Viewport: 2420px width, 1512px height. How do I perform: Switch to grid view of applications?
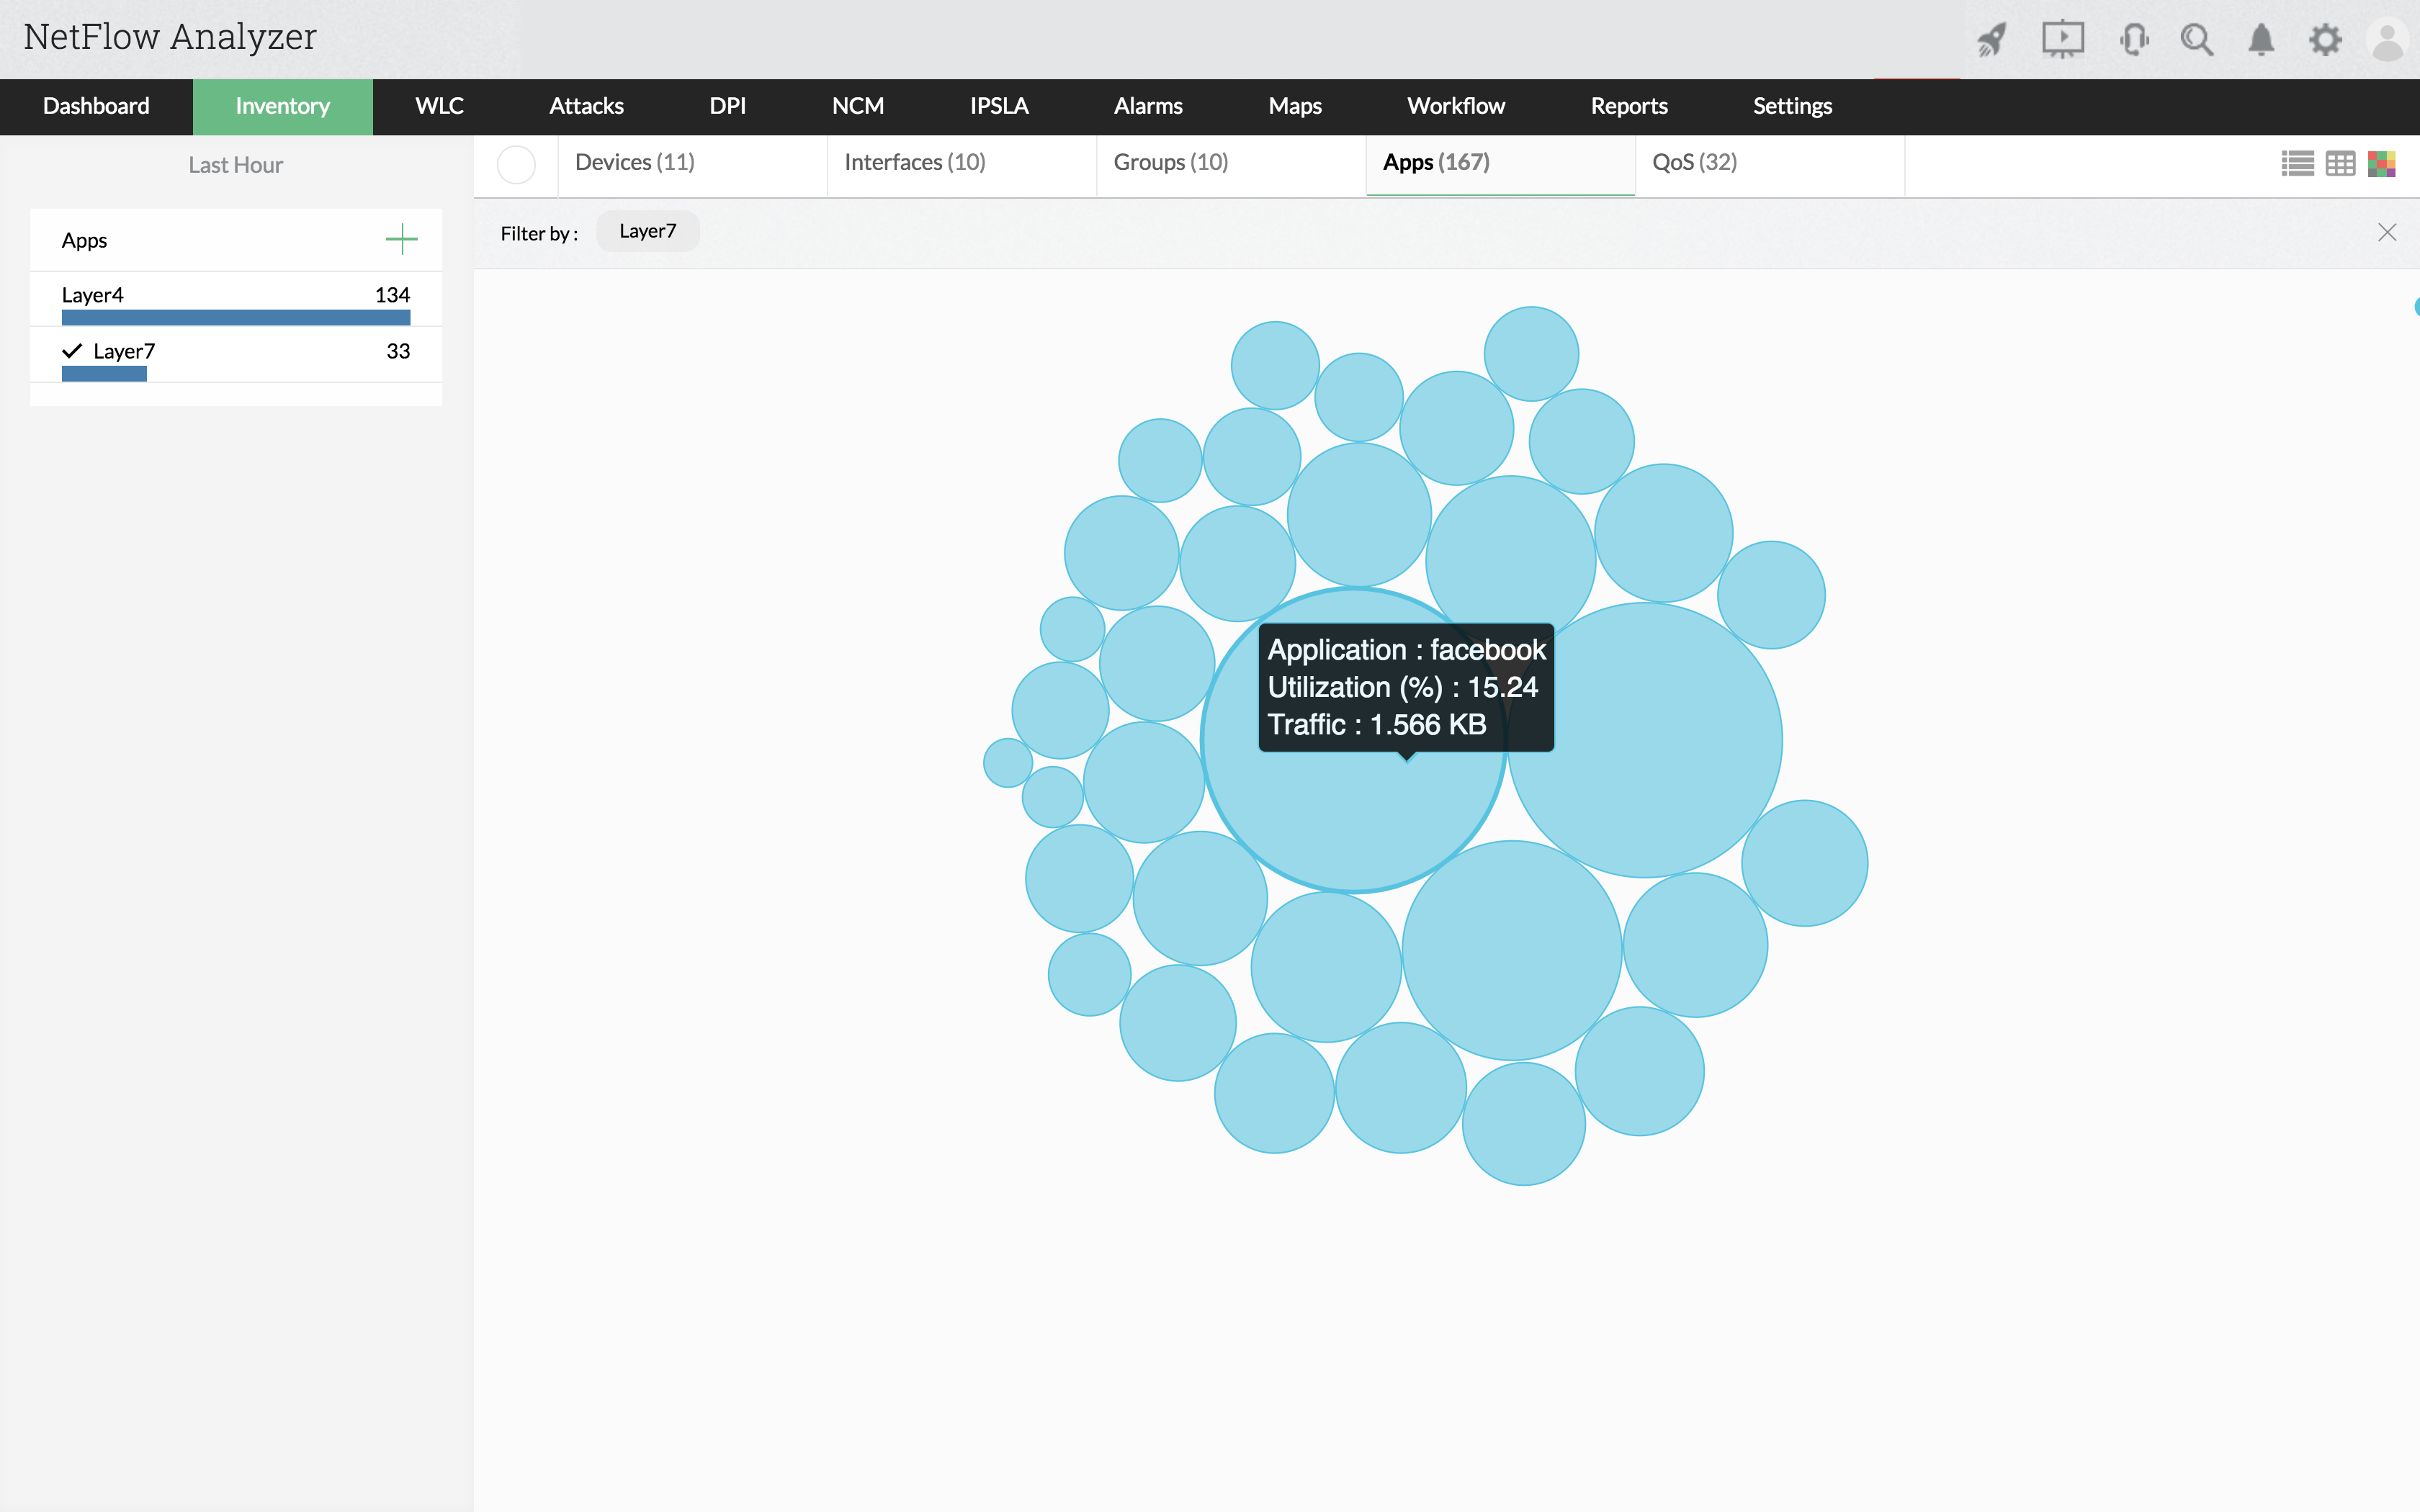pyautogui.click(x=2341, y=163)
